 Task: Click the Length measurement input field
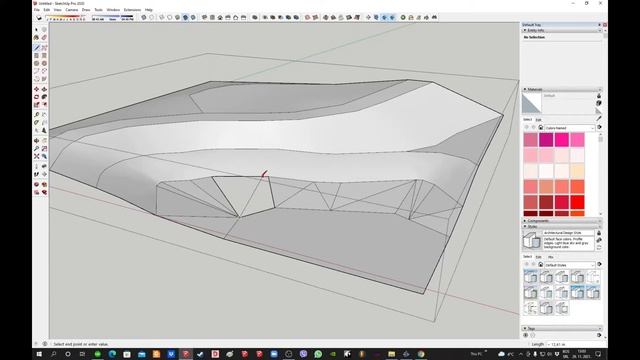click(x=575, y=344)
